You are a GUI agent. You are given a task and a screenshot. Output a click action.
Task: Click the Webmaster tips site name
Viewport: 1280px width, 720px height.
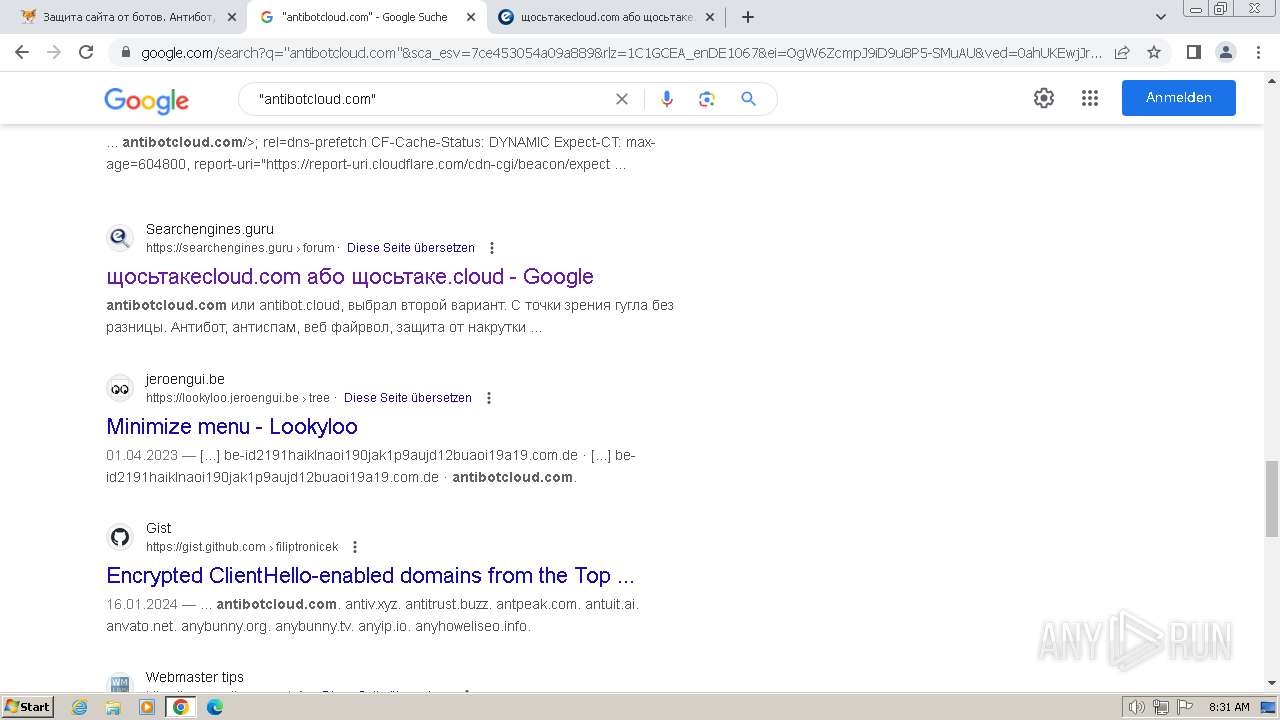pos(195,677)
